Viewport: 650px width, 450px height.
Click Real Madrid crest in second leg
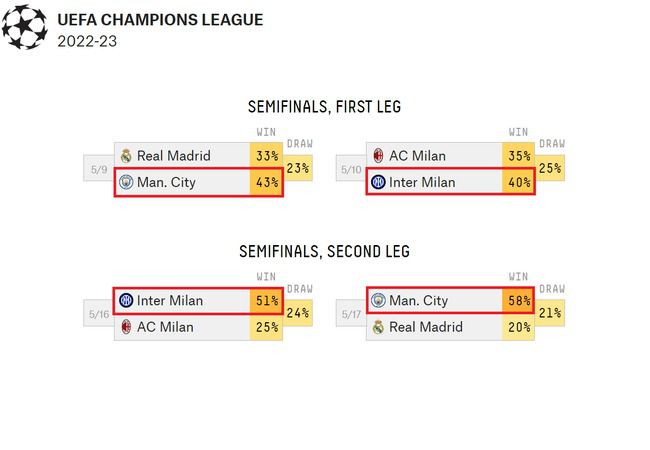pyautogui.click(x=378, y=327)
